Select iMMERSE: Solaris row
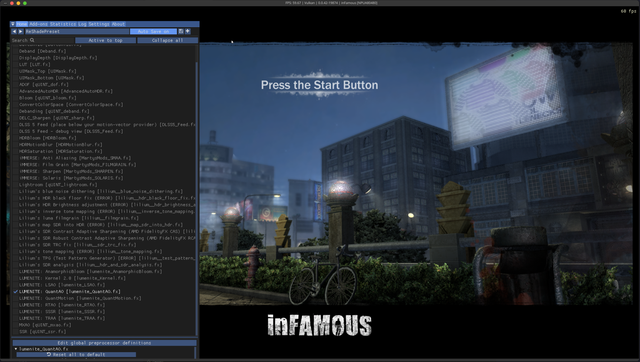Image resolution: width=640 pixels, height=362 pixels. tap(71, 178)
